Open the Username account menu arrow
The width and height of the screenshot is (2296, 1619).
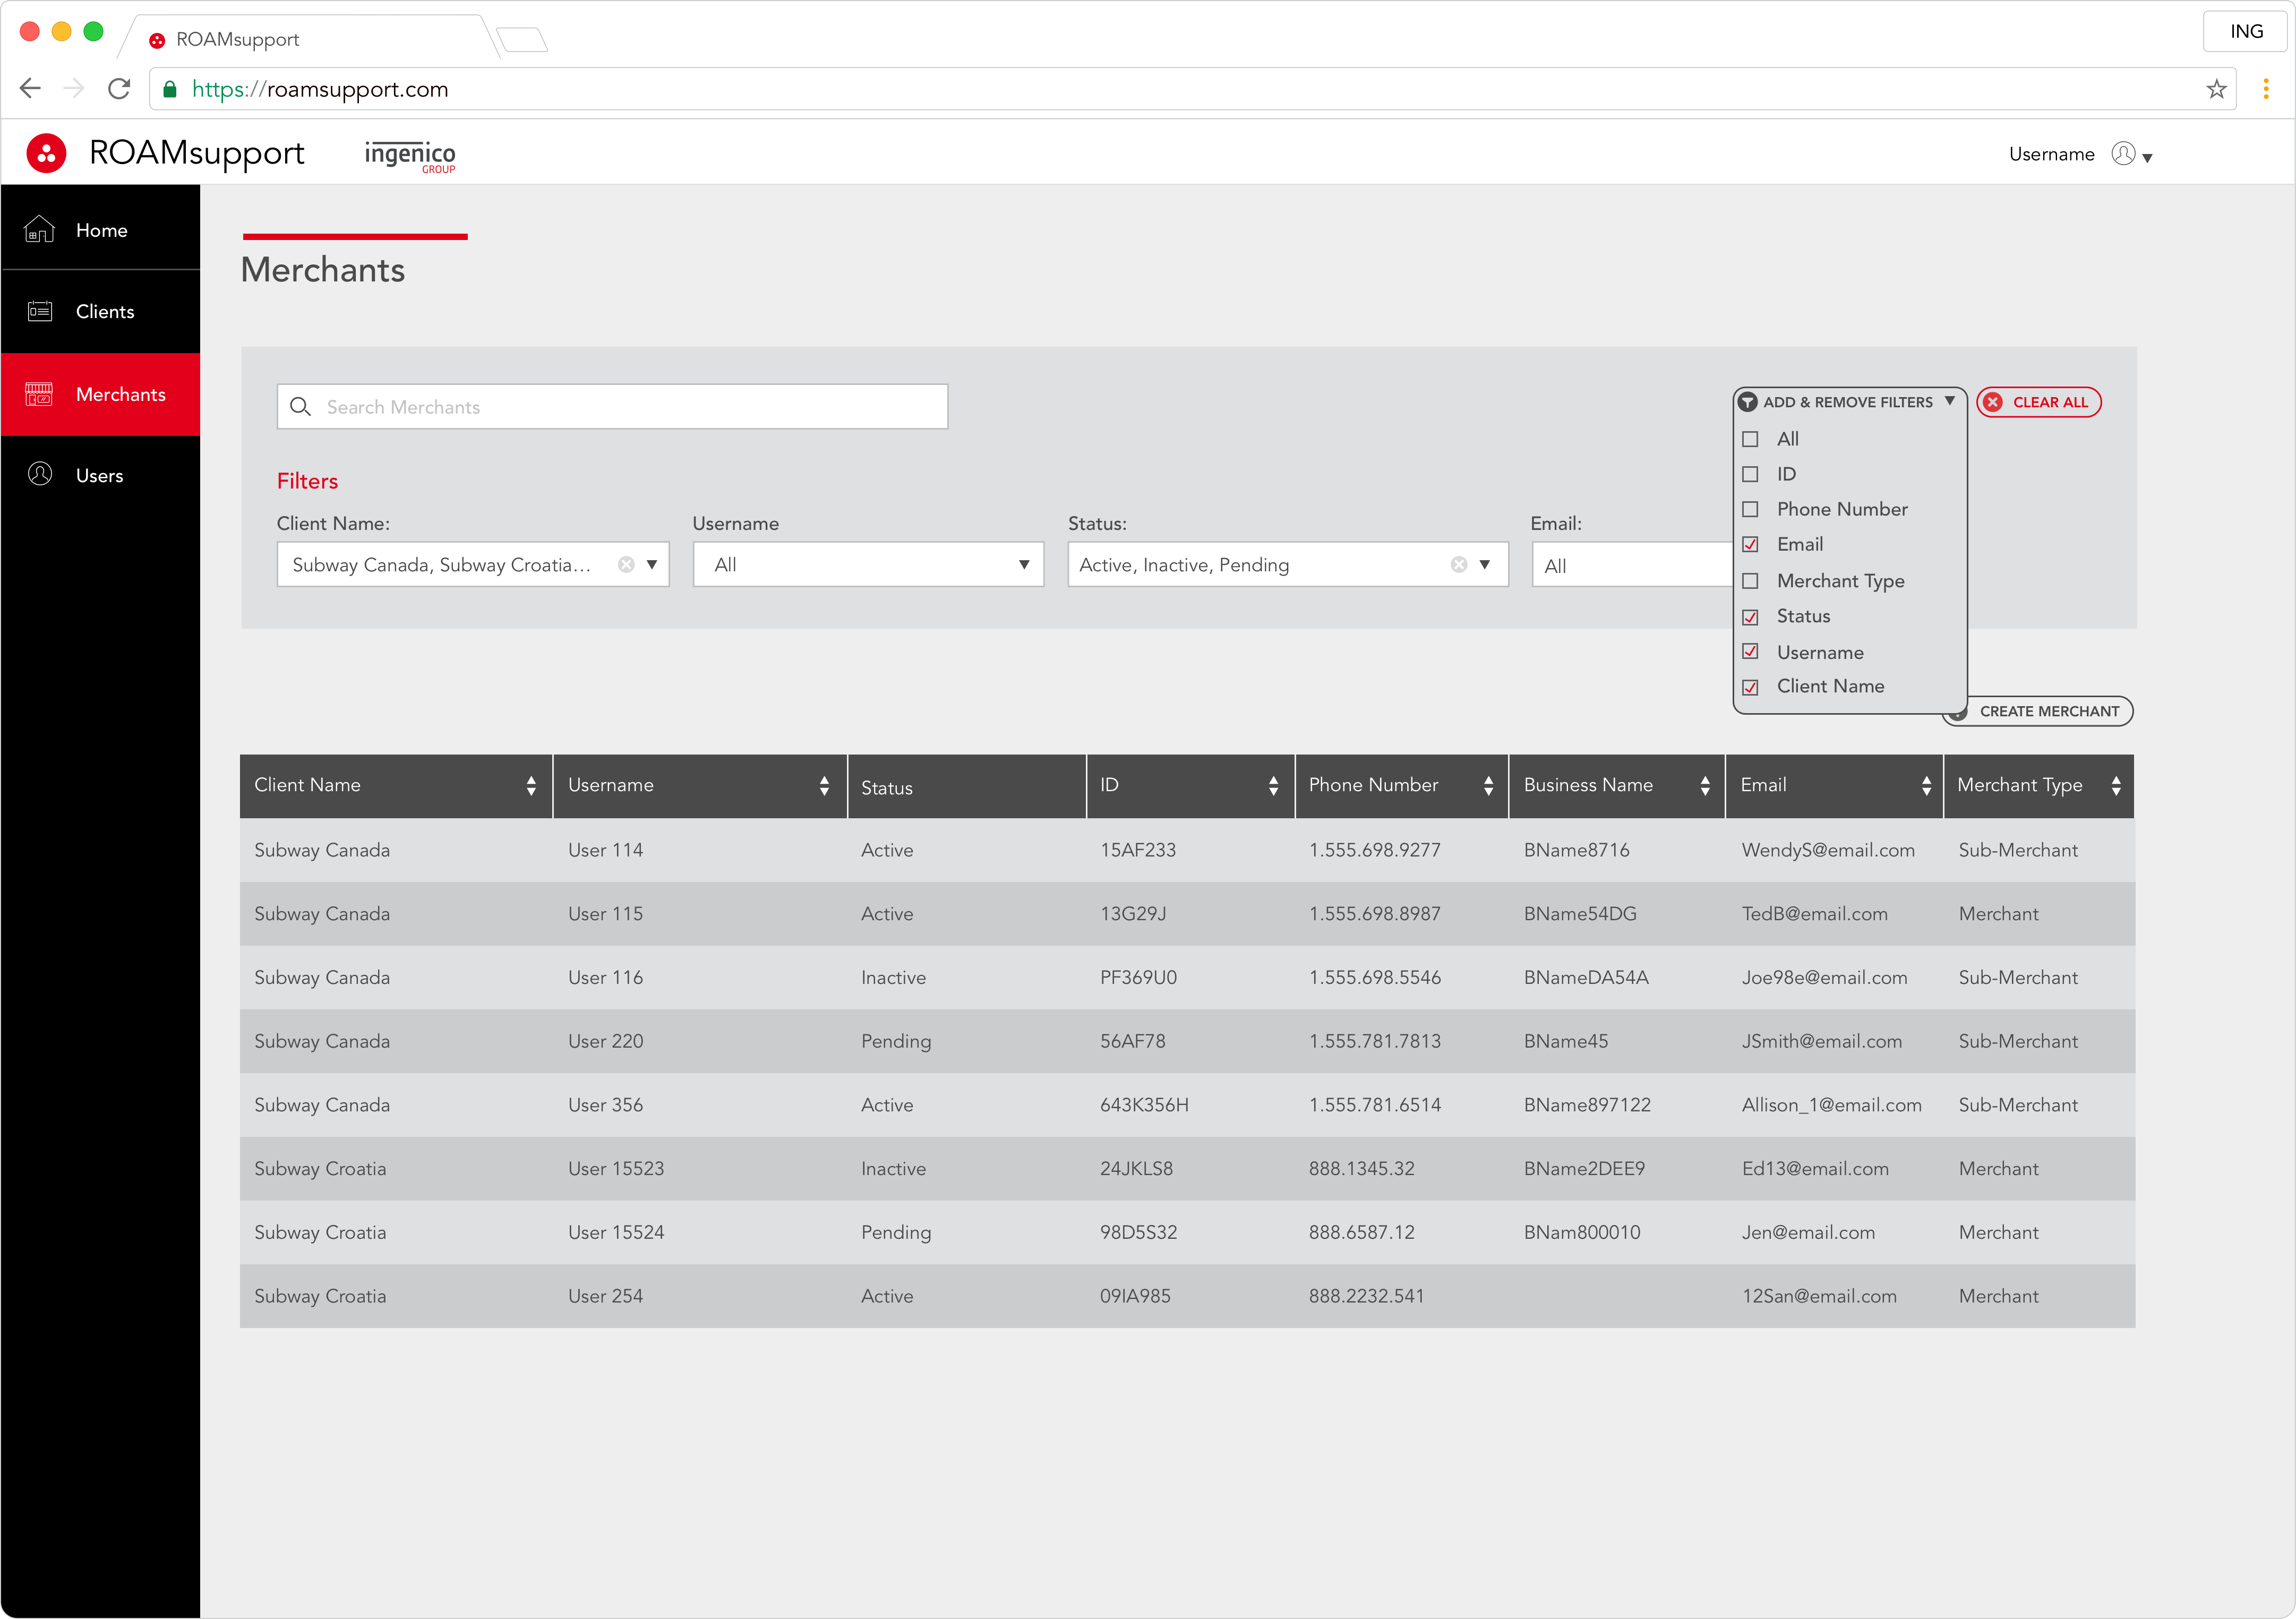tap(2147, 158)
